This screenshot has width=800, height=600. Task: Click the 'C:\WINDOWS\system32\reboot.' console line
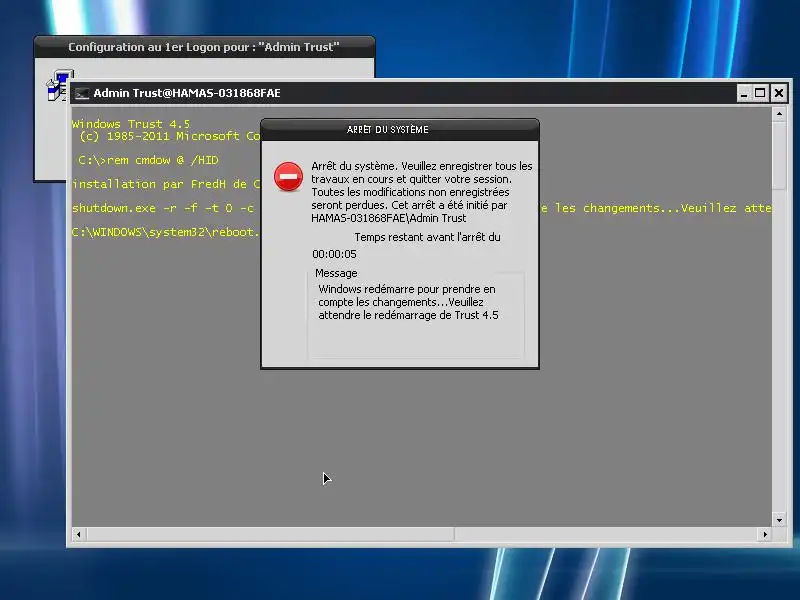[x=166, y=232]
